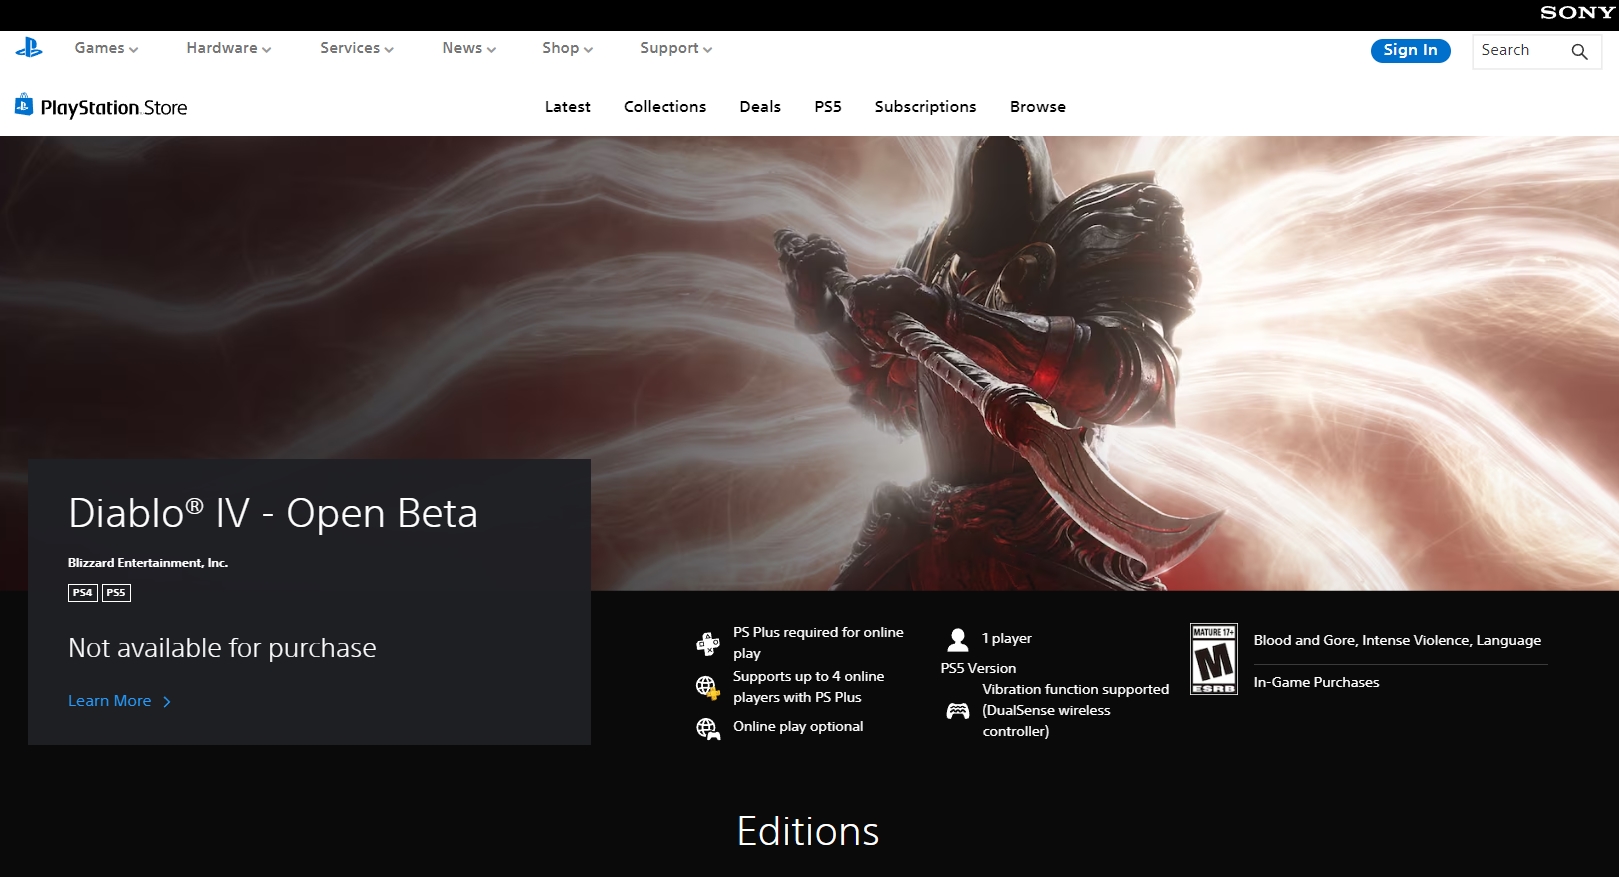
Task: Click the 1 player person icon
Action: (958, 639)
